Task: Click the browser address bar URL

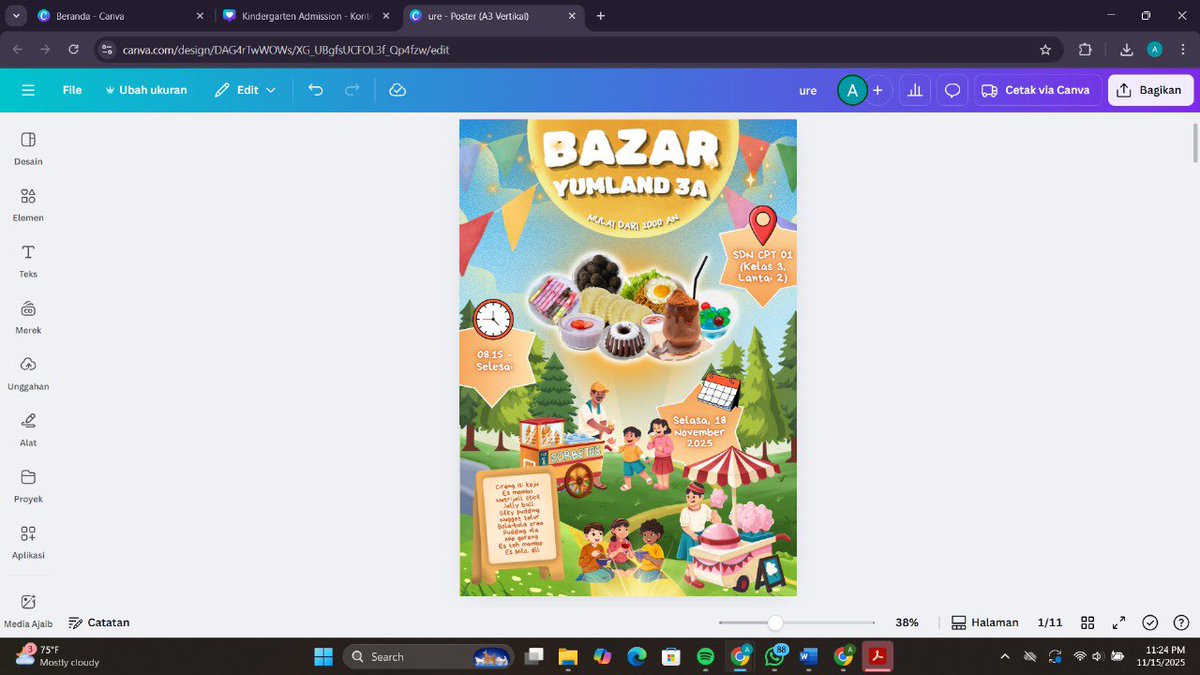Action: coord(285,49)
